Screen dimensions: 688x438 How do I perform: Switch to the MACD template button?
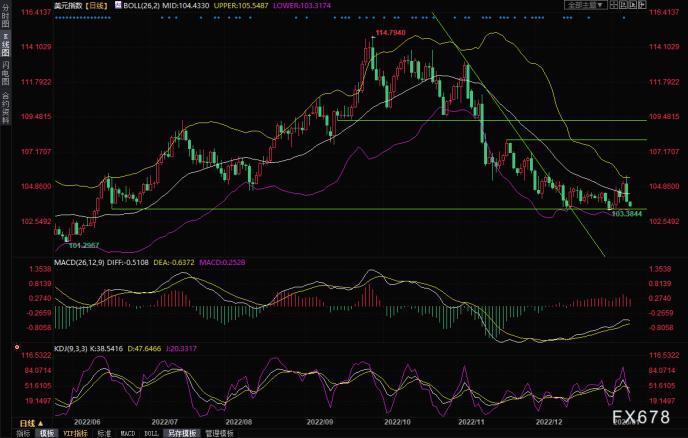click(128, 433)
